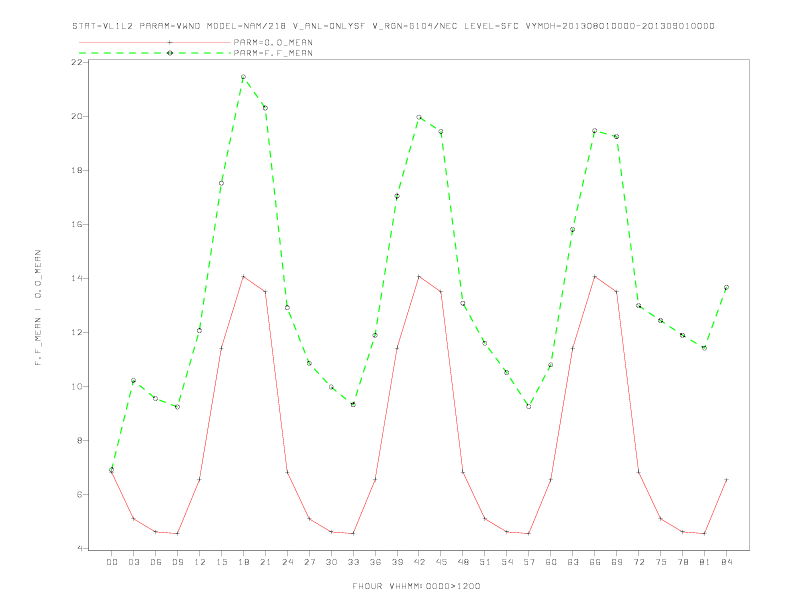Click the PARM=O.O_MEAN legend label
The height and width of the screenshot is (612, 792).
coord(273,42)
